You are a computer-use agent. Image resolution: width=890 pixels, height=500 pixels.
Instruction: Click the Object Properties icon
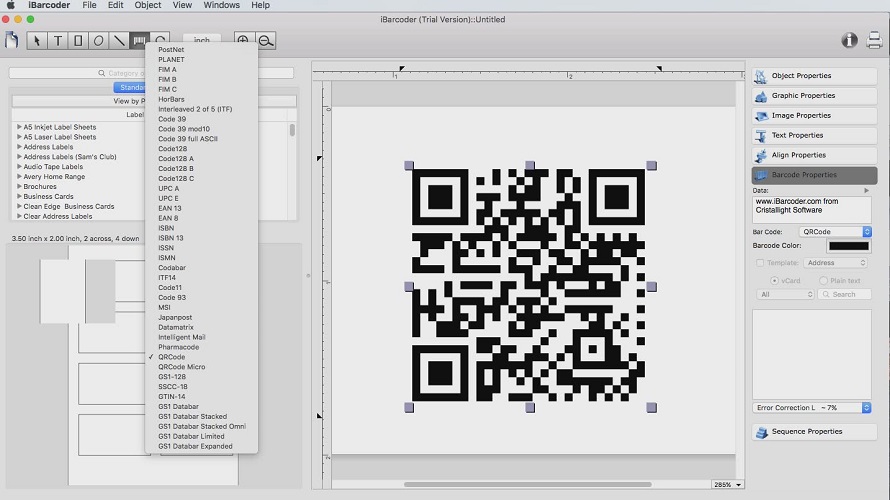(761, 76)
